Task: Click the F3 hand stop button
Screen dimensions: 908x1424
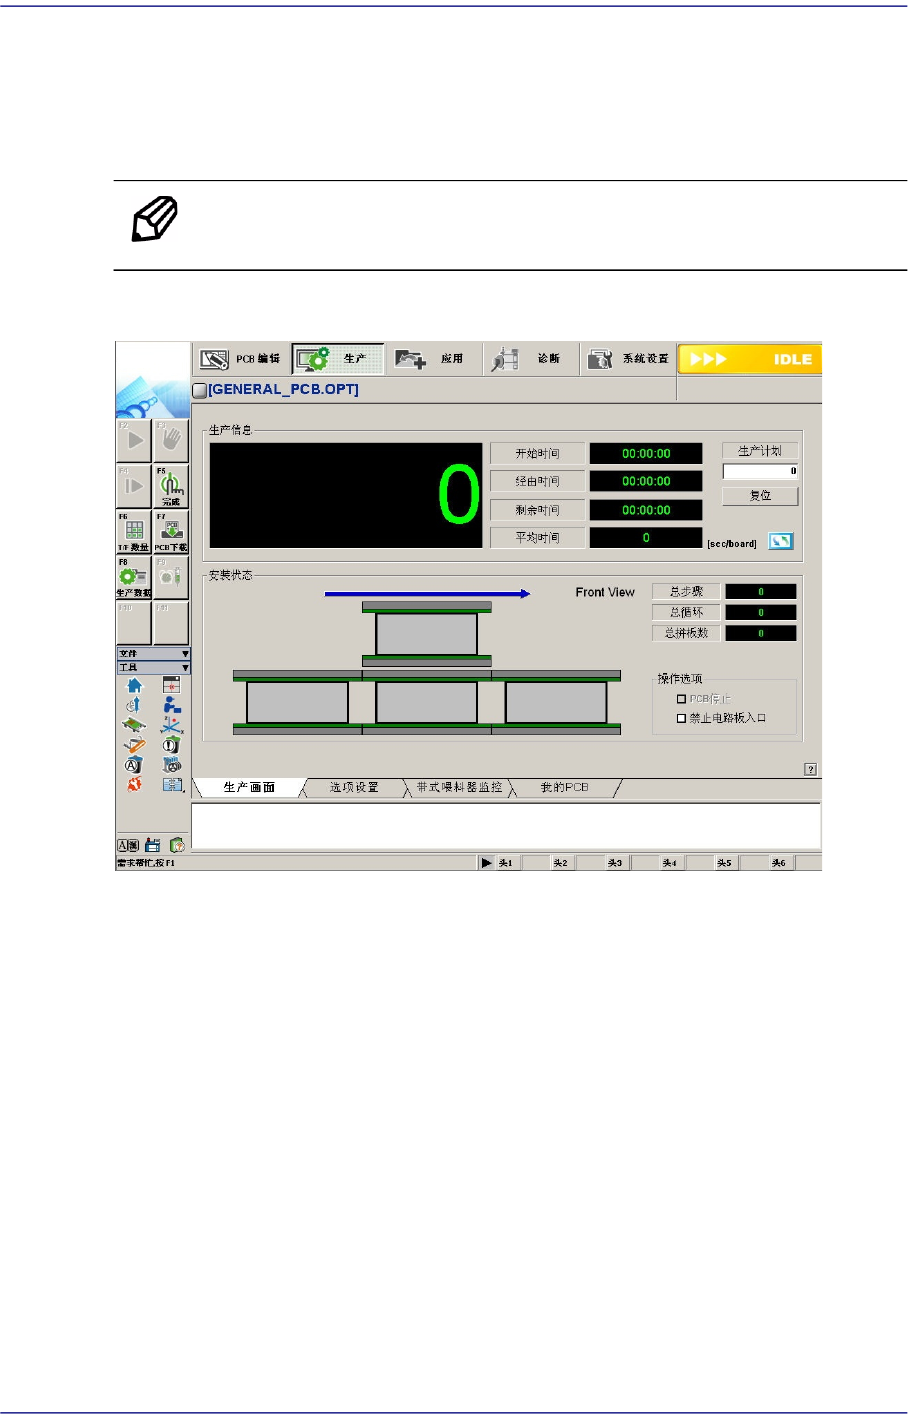Action: pyautogui.click(x=171, y=440)
